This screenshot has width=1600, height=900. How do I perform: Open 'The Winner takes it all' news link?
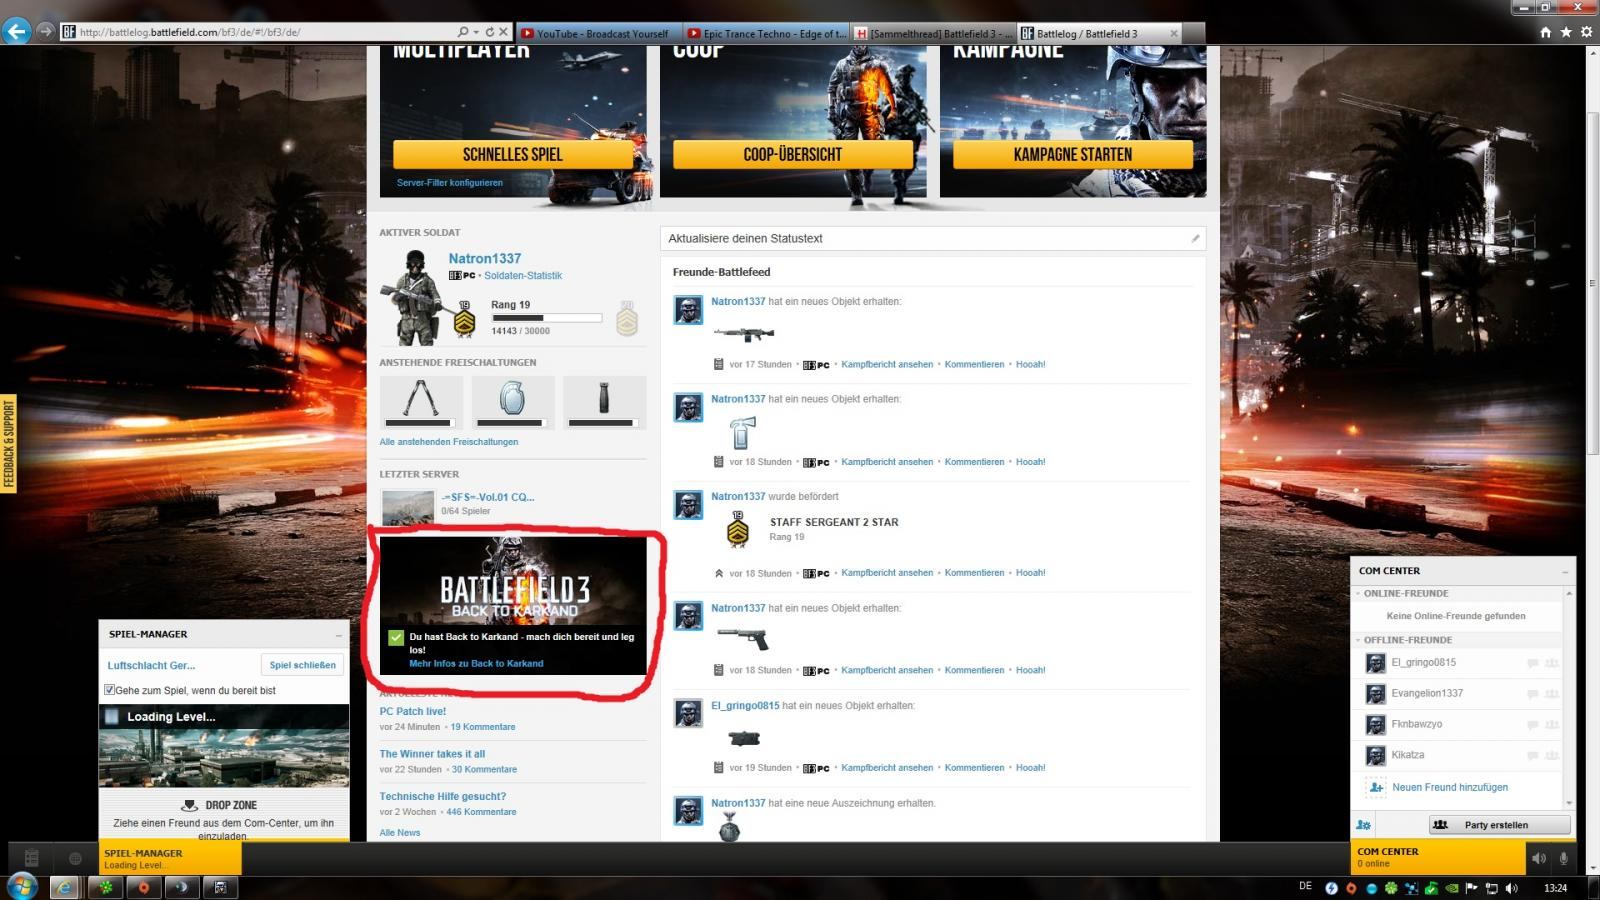pos(432,754)
